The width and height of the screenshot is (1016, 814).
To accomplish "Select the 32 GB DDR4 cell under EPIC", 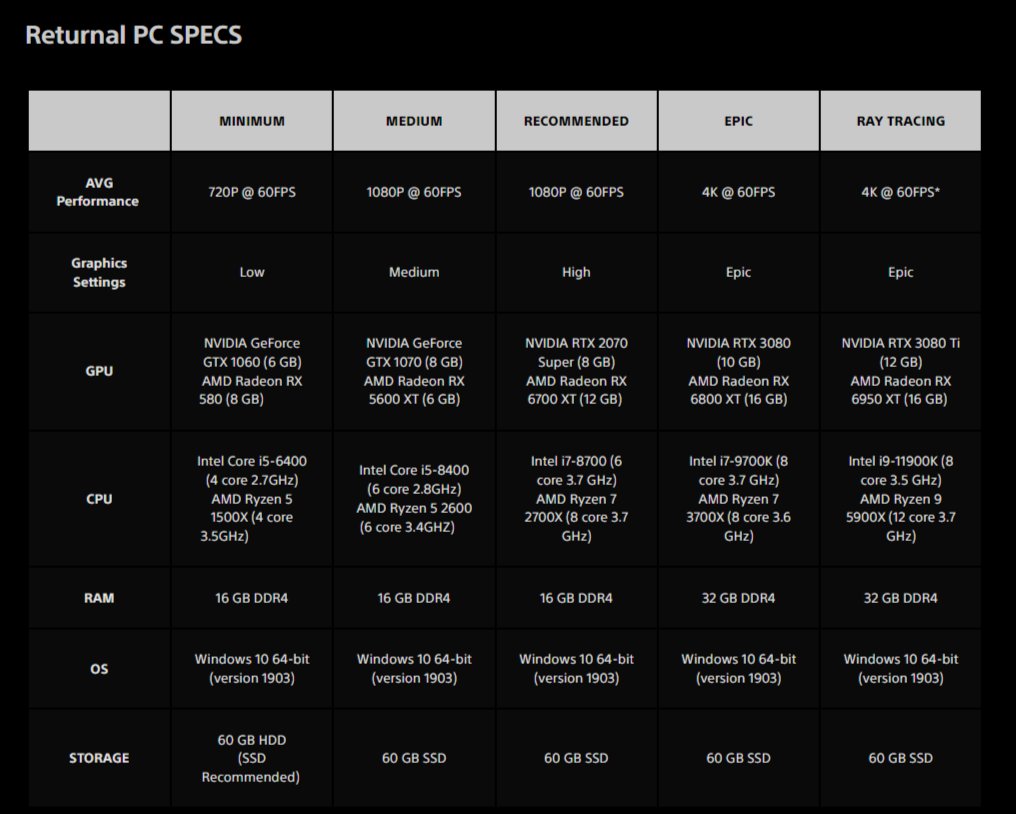I will point(739,598).
